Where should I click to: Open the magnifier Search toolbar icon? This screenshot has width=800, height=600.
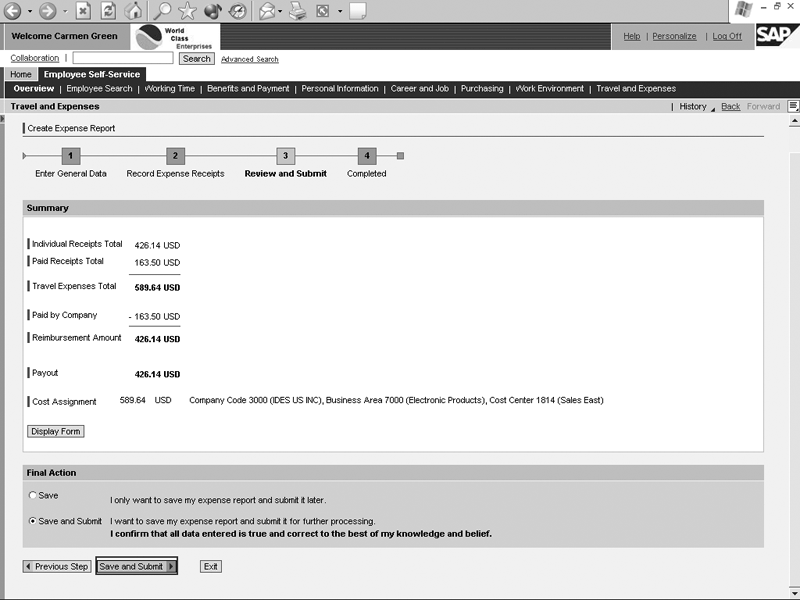pos(162,10)
